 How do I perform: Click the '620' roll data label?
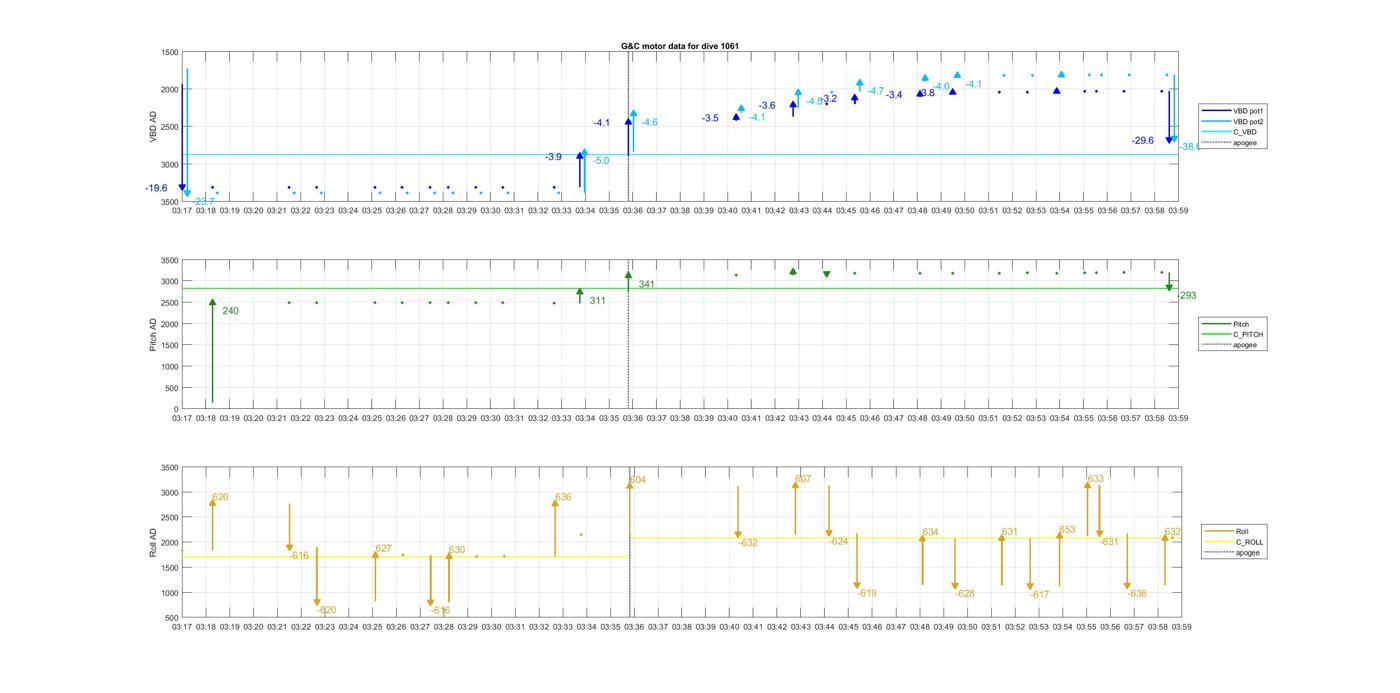pos(220,497)
